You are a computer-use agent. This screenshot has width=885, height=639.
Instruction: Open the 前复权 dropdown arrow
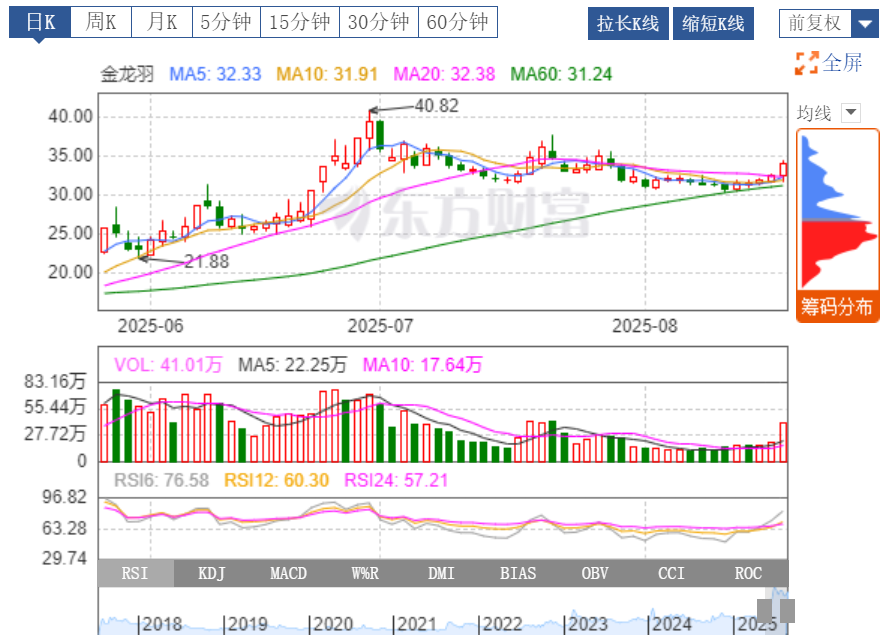(x=865, y=24)
